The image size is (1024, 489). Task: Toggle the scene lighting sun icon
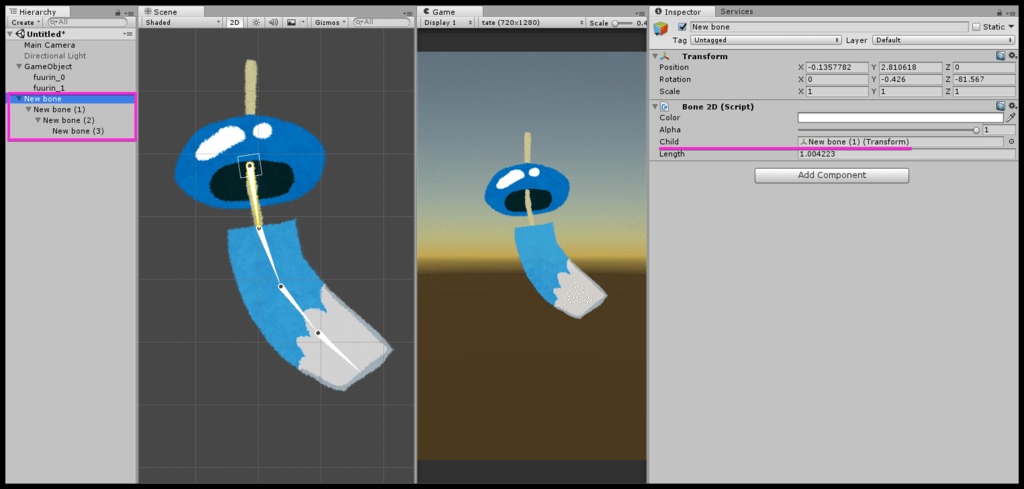point(254,22)
